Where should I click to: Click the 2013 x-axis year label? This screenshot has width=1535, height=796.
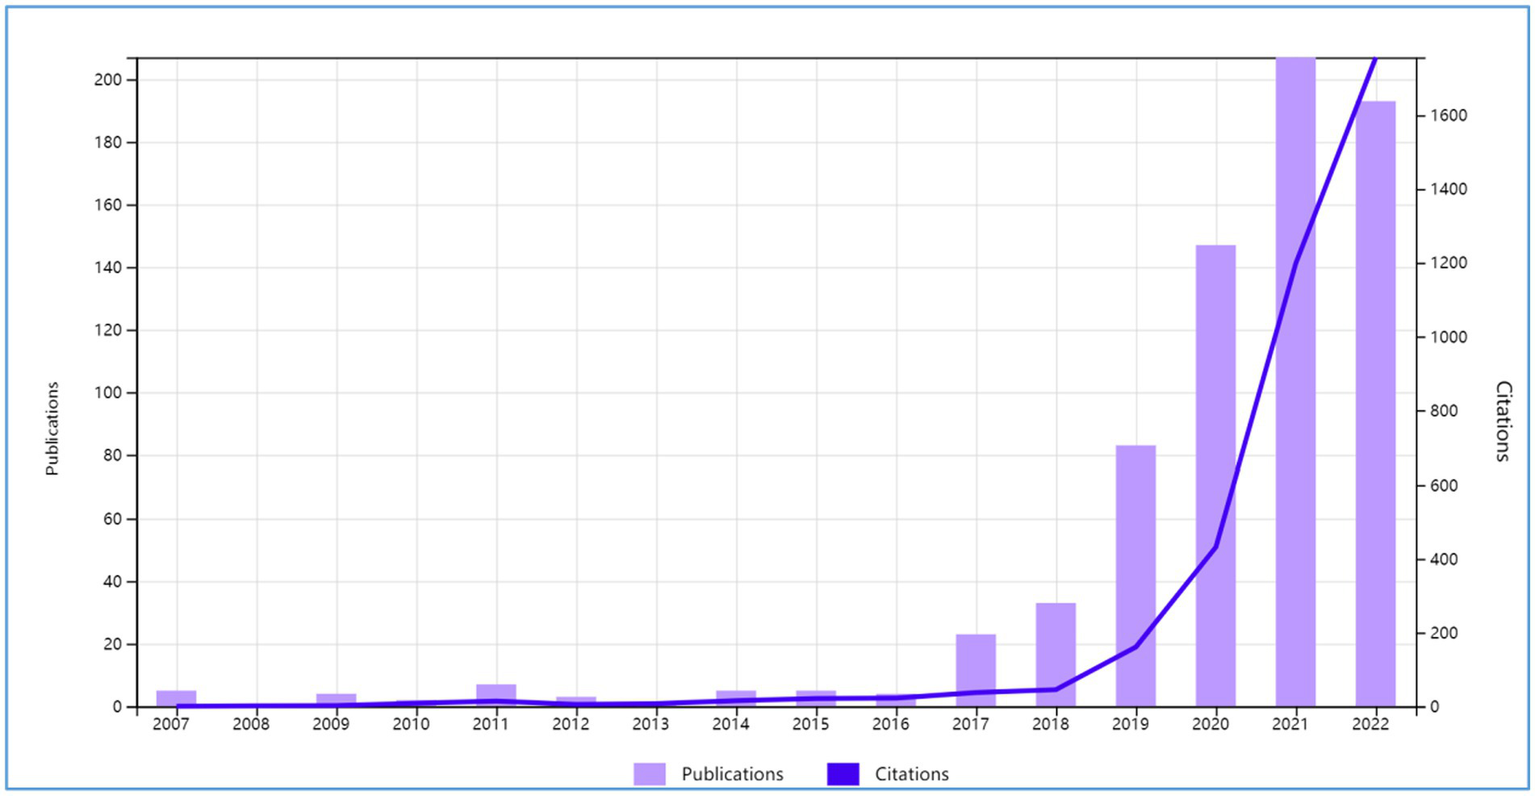tap(650, 724)
